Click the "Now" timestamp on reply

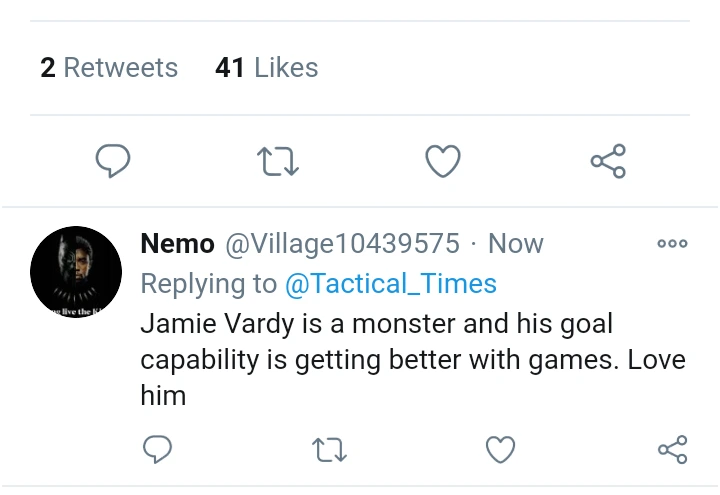click(516, 244)
